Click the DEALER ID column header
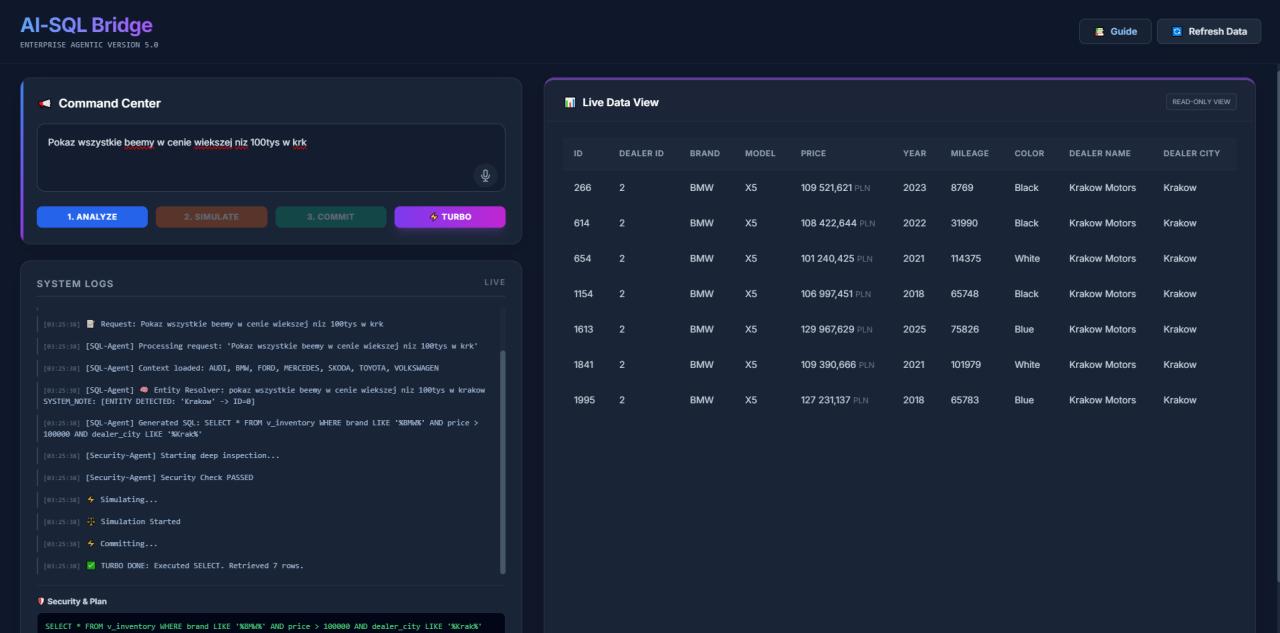Viewport: 1280px width, 633px height. 641,154
